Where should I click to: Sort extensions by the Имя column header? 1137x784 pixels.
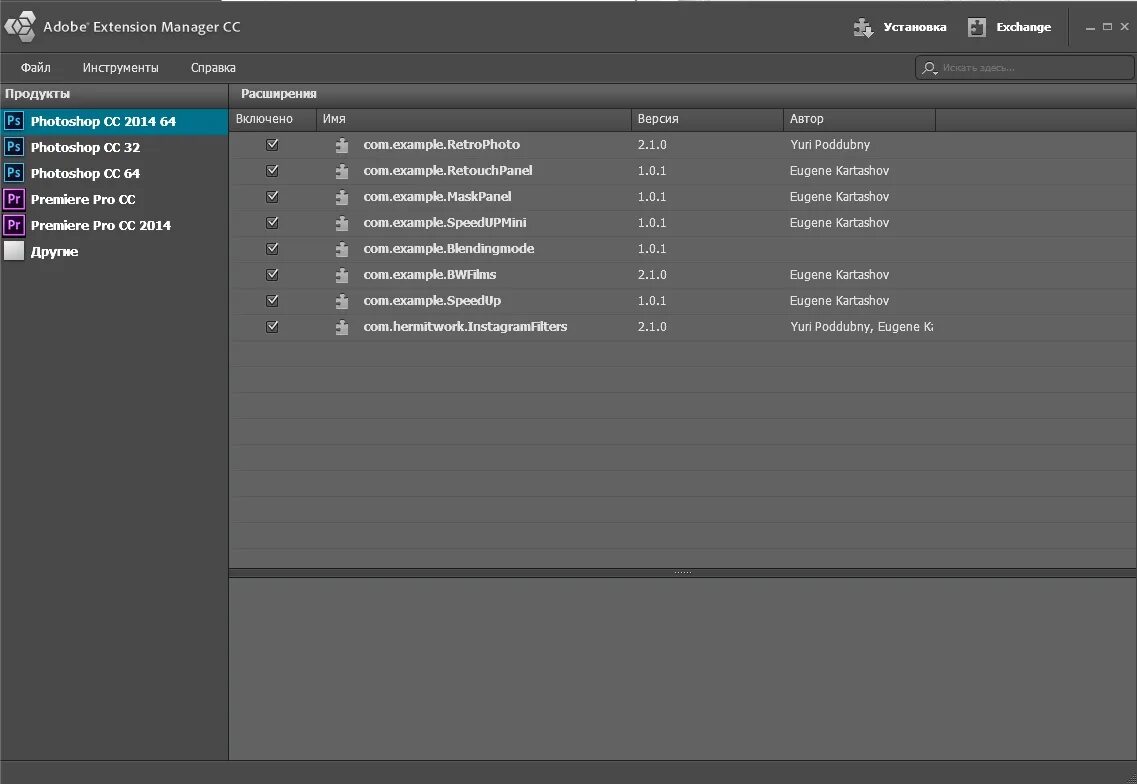pyautogui.click(x=474, y=119)
